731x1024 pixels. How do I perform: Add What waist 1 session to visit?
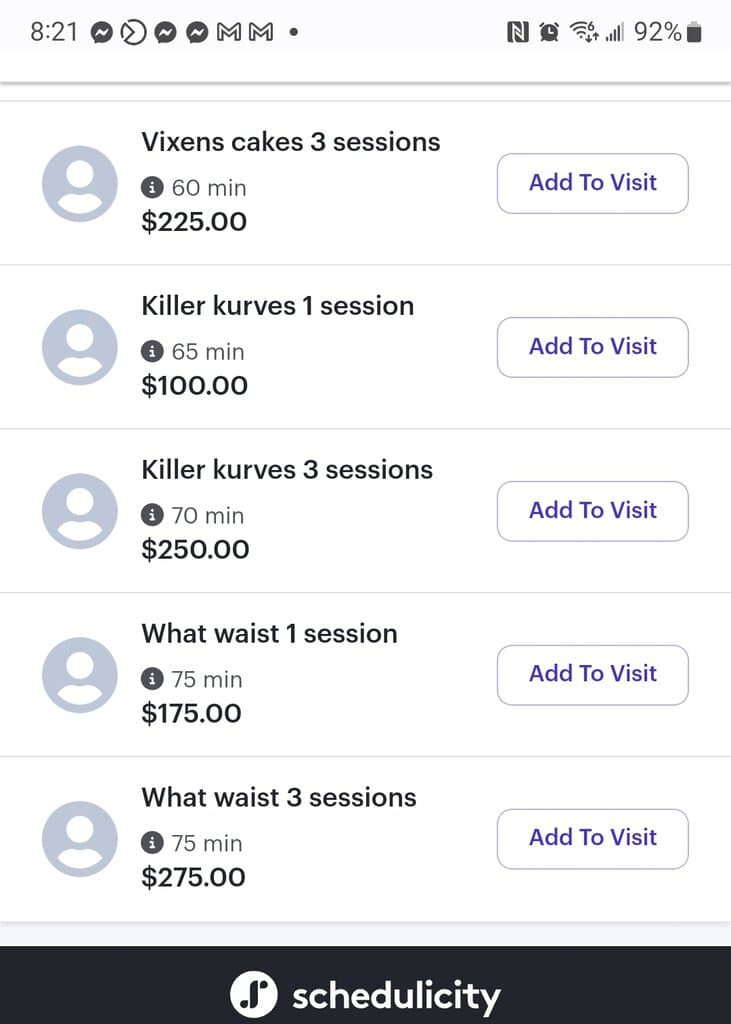point(592,675)
